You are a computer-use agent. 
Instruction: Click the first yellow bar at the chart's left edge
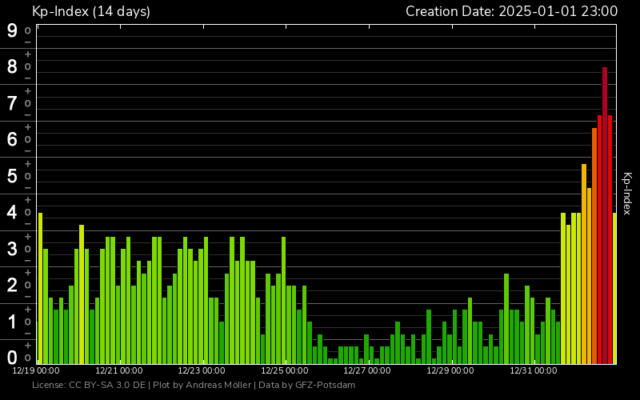[40, 288]
